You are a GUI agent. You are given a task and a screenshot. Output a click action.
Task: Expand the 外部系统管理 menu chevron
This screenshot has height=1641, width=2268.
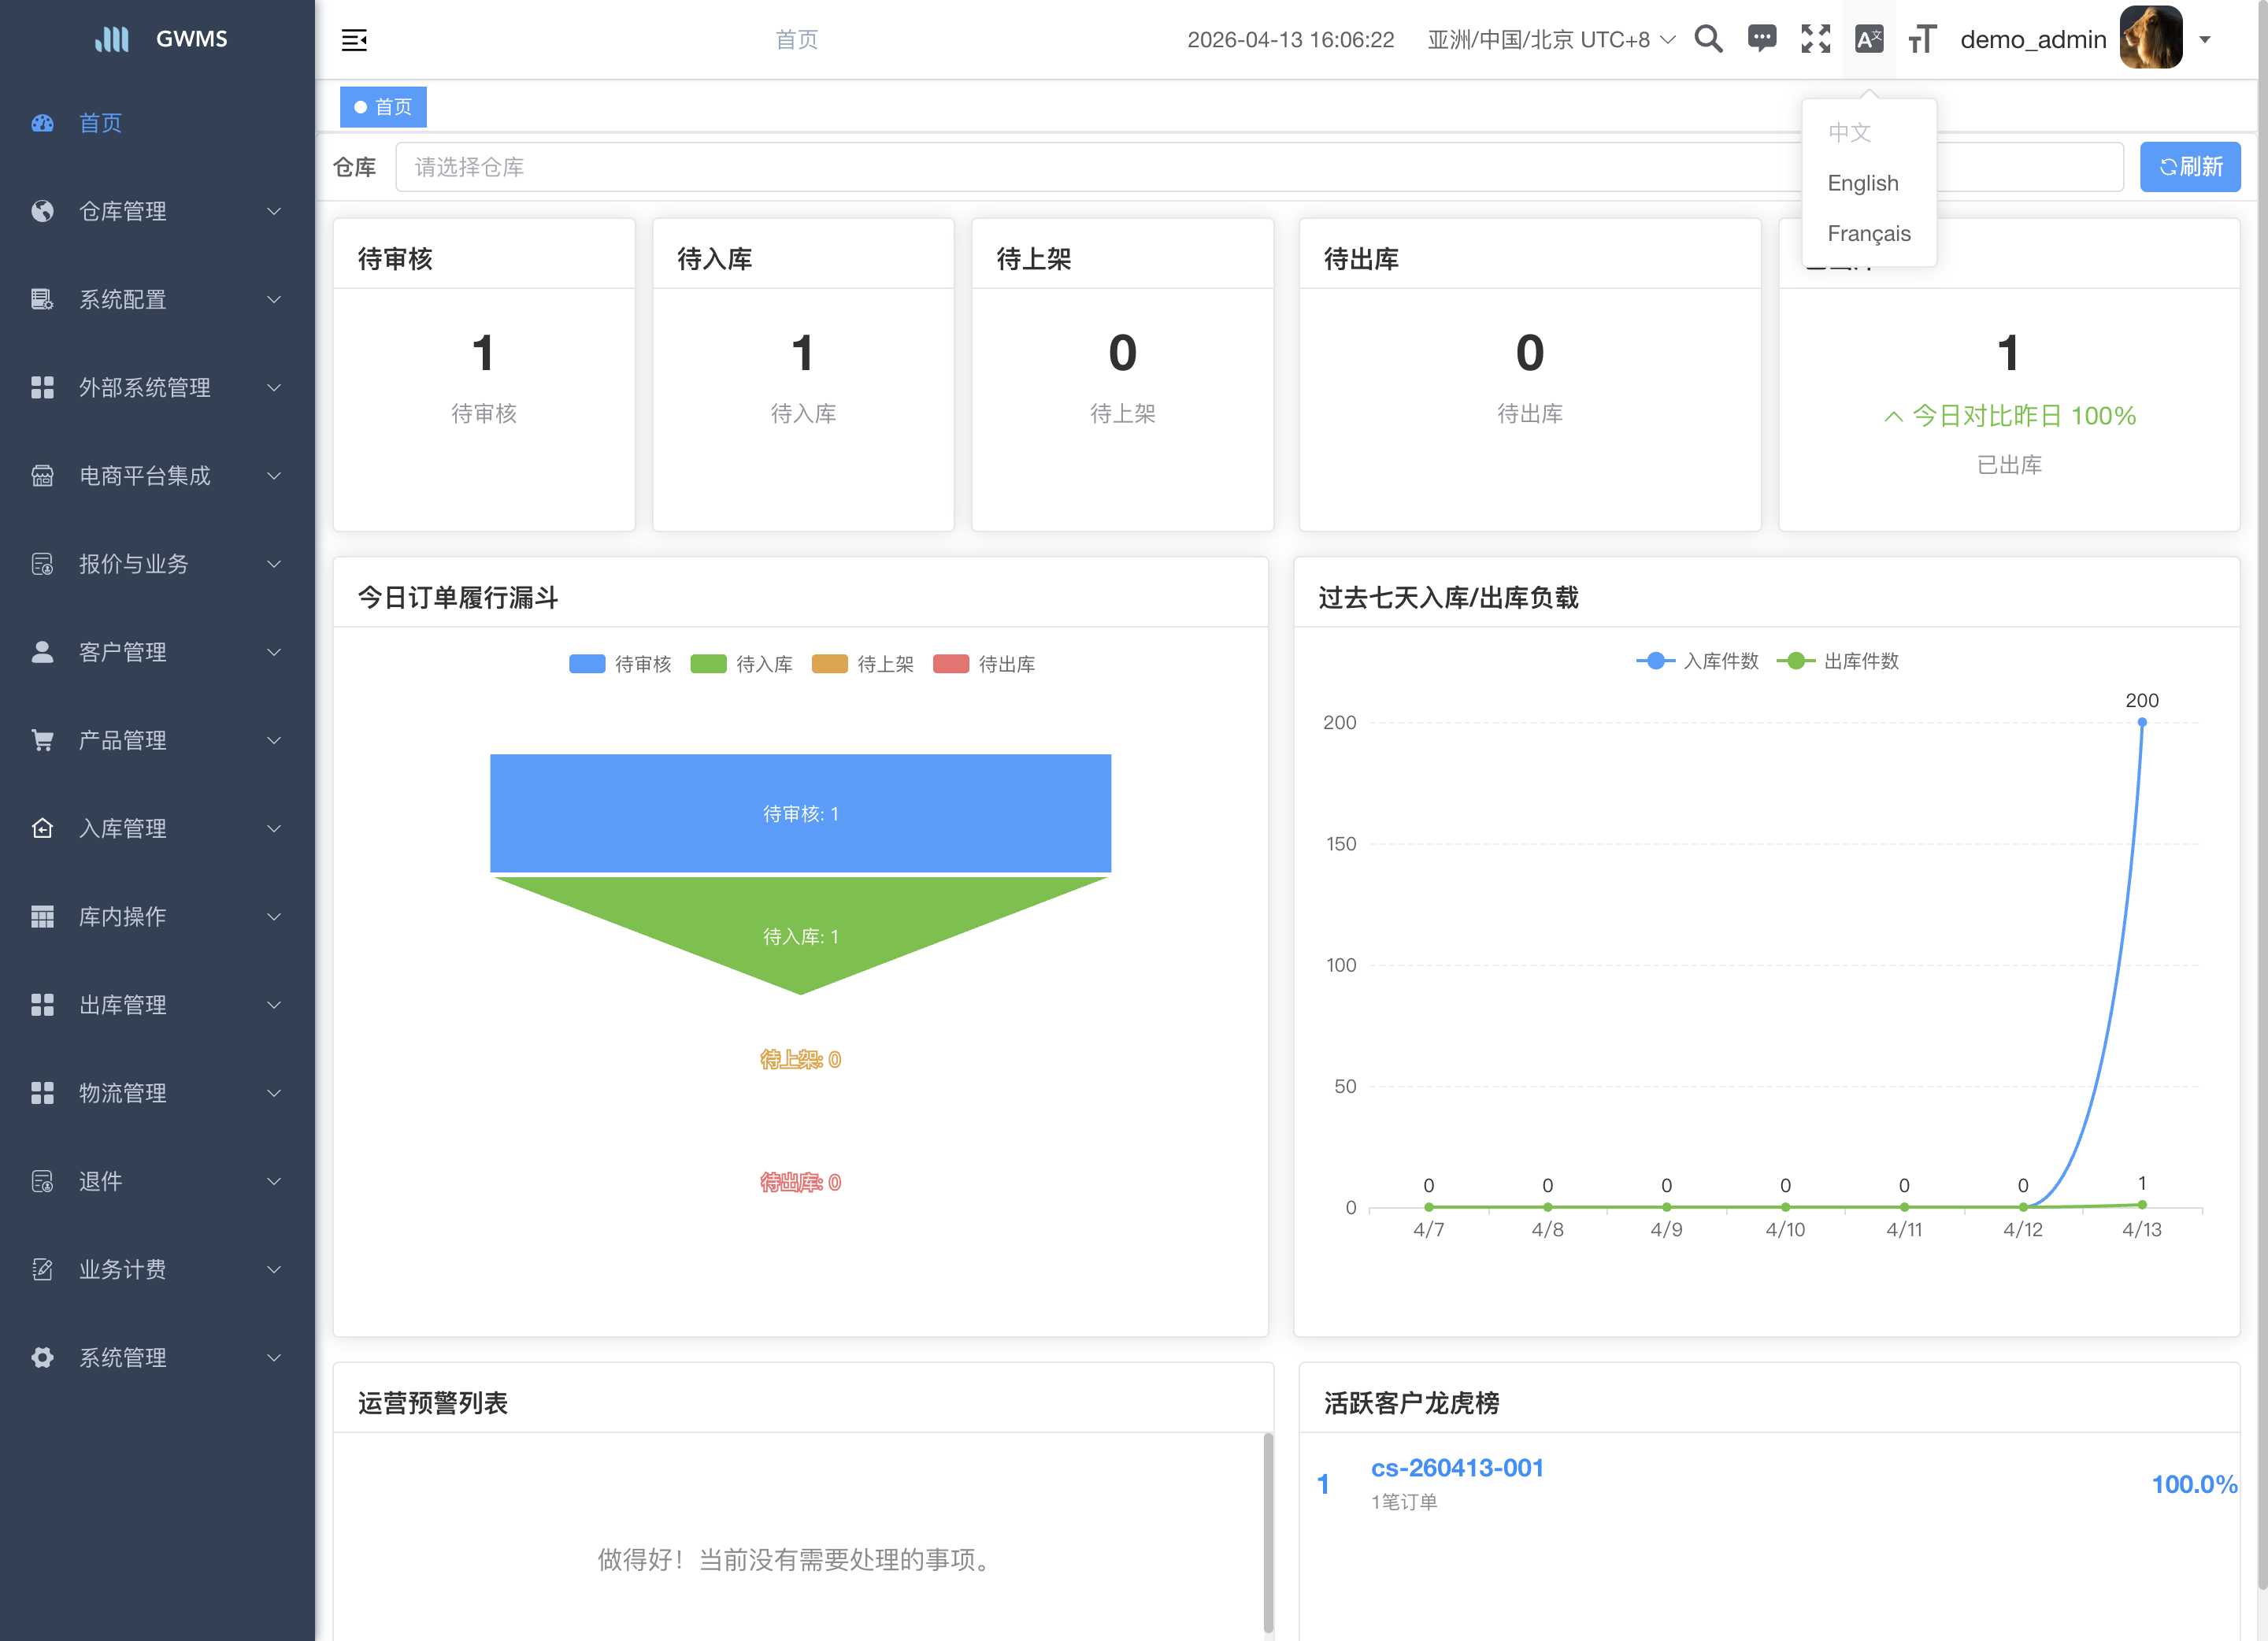click(274, 387)
